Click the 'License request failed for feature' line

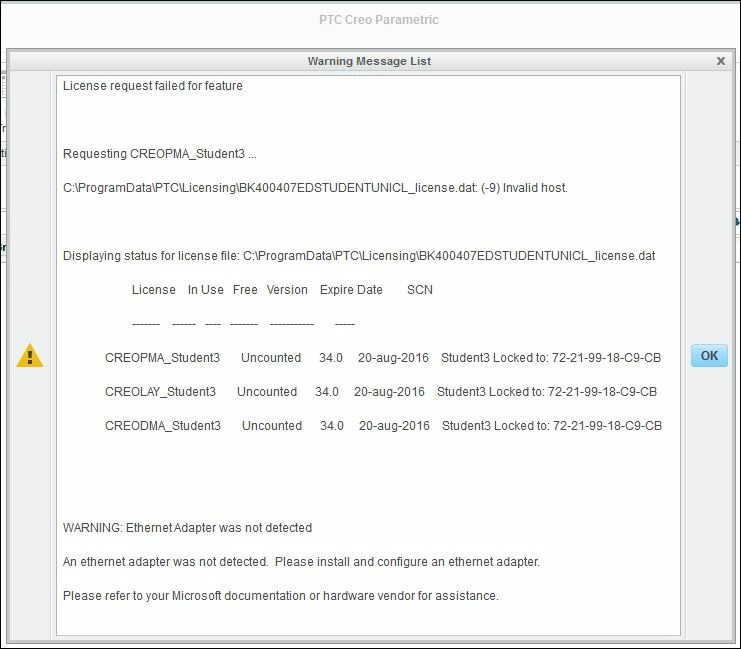153,86
